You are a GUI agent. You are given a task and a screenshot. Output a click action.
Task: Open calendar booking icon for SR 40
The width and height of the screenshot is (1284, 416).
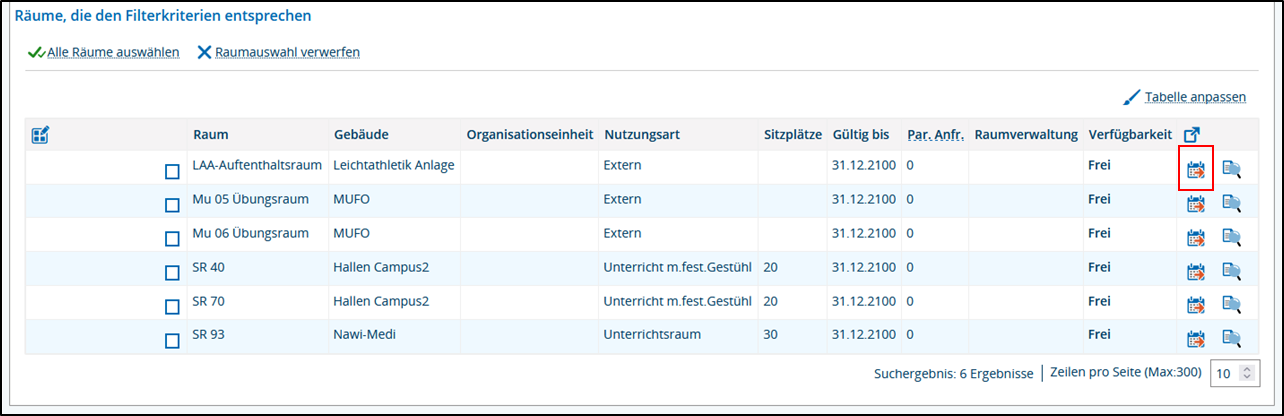tap(1196, 271)
